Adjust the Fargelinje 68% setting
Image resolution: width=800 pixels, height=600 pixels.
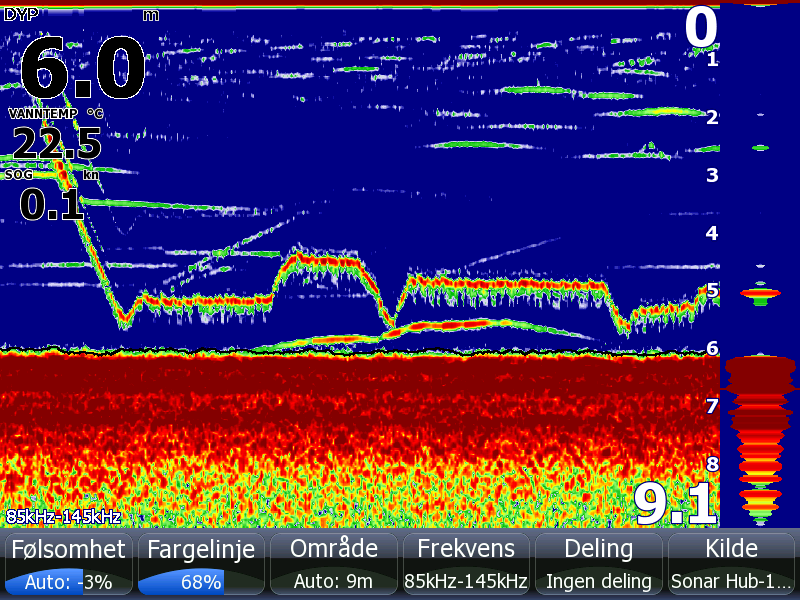click(x=201, y=564)
